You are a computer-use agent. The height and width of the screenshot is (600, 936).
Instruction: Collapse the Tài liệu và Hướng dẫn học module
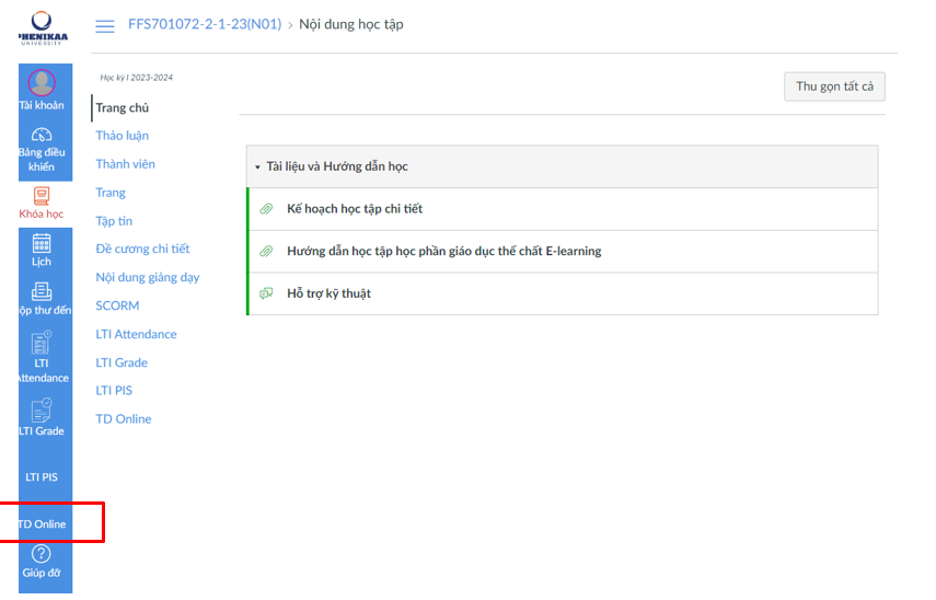[257, 167]
